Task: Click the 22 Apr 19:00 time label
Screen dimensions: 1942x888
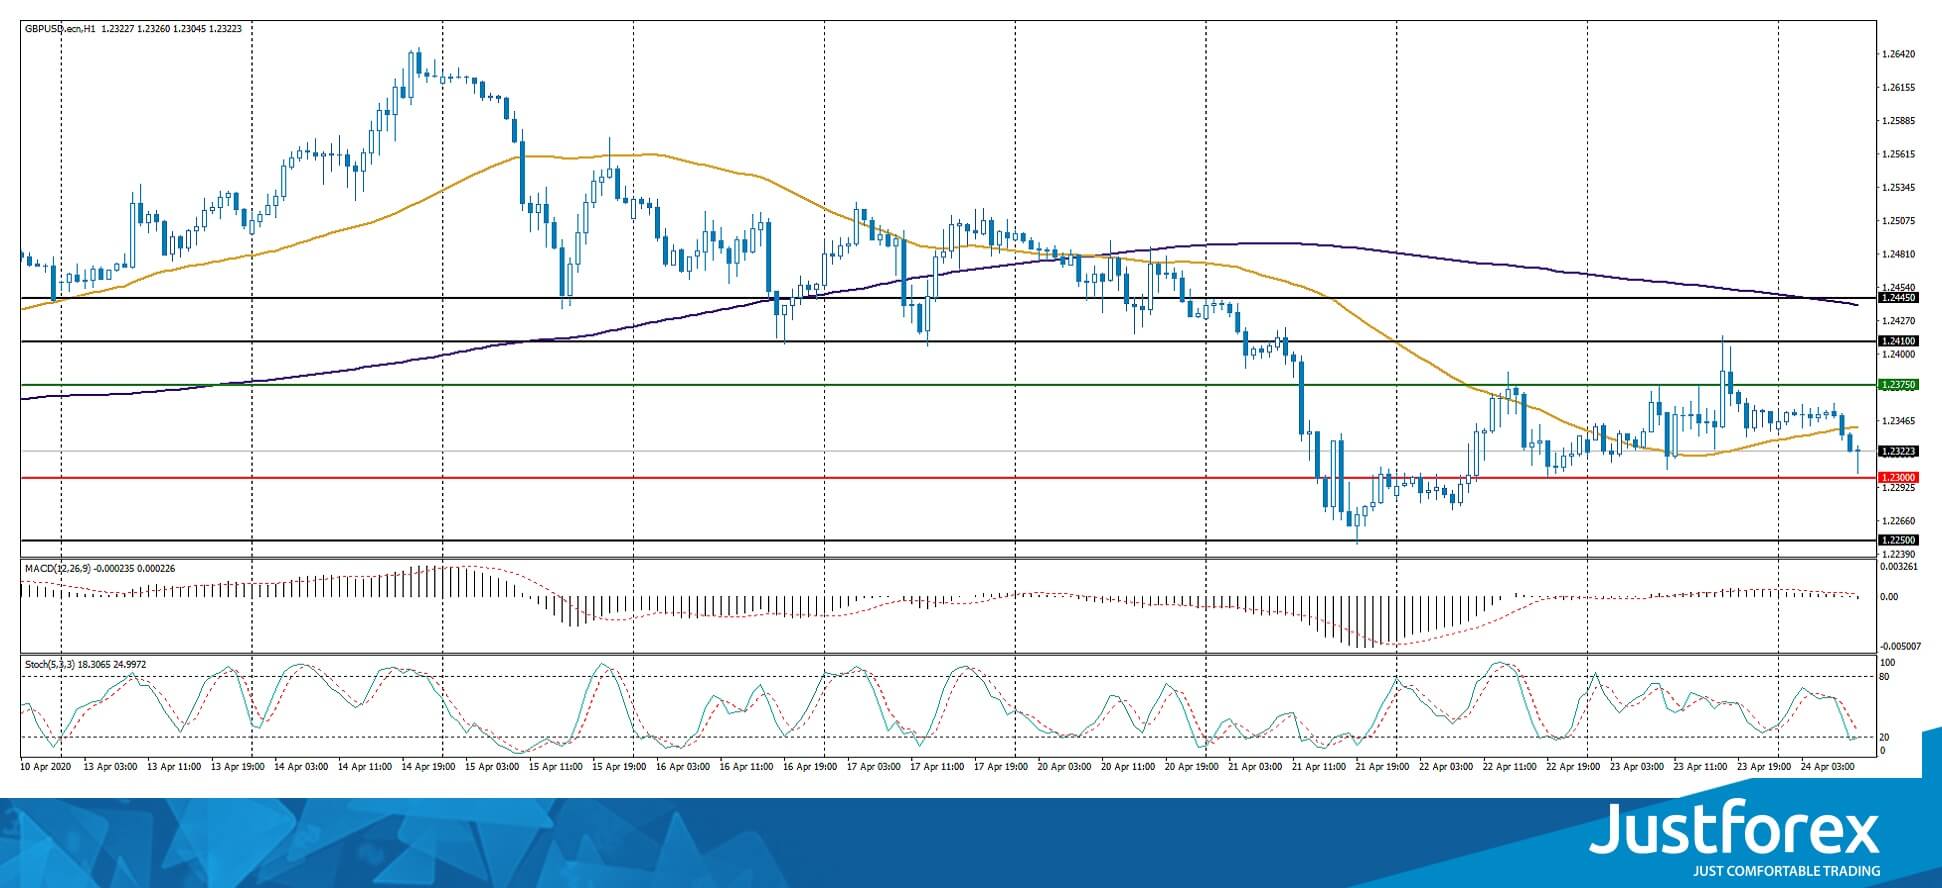Action: tap(1574, 766)
